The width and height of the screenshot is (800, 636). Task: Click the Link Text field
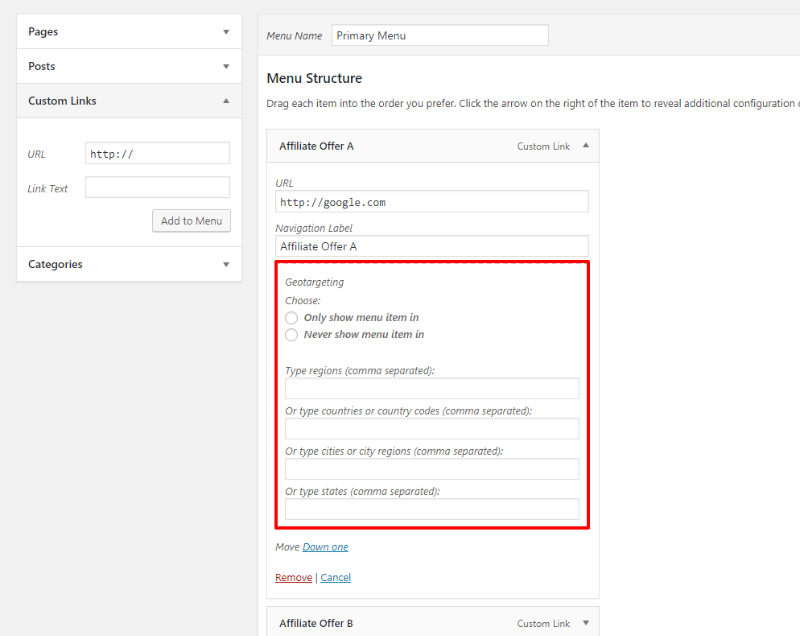click(157, 187)
